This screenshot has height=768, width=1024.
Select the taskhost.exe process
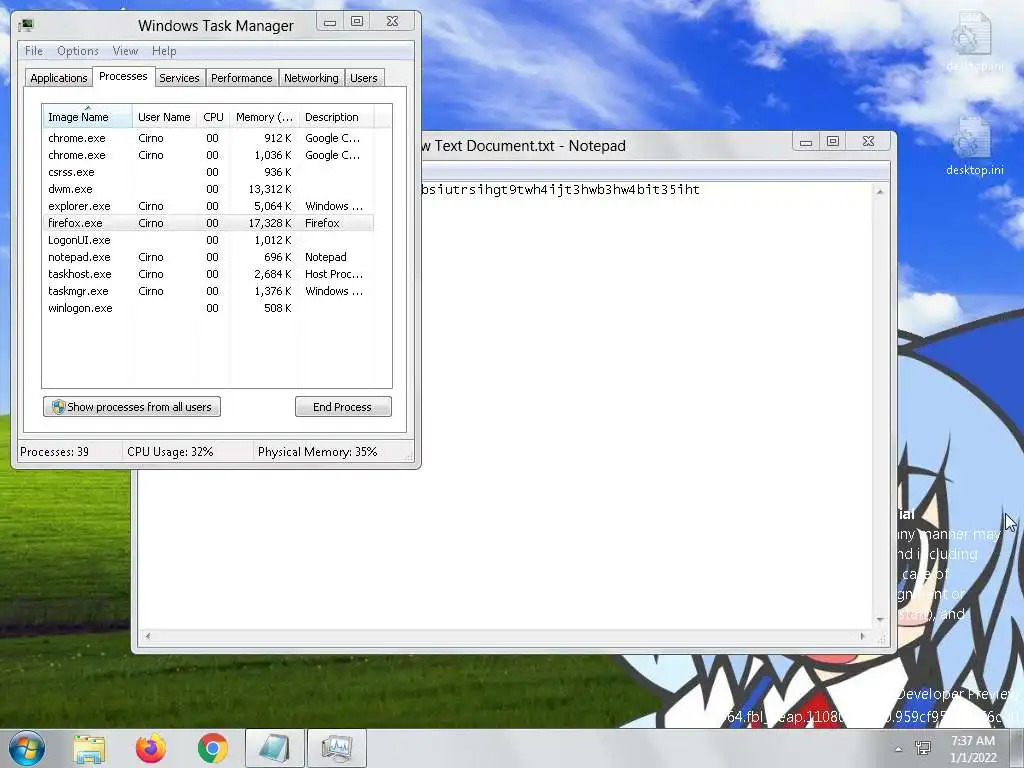coord(208,274)
